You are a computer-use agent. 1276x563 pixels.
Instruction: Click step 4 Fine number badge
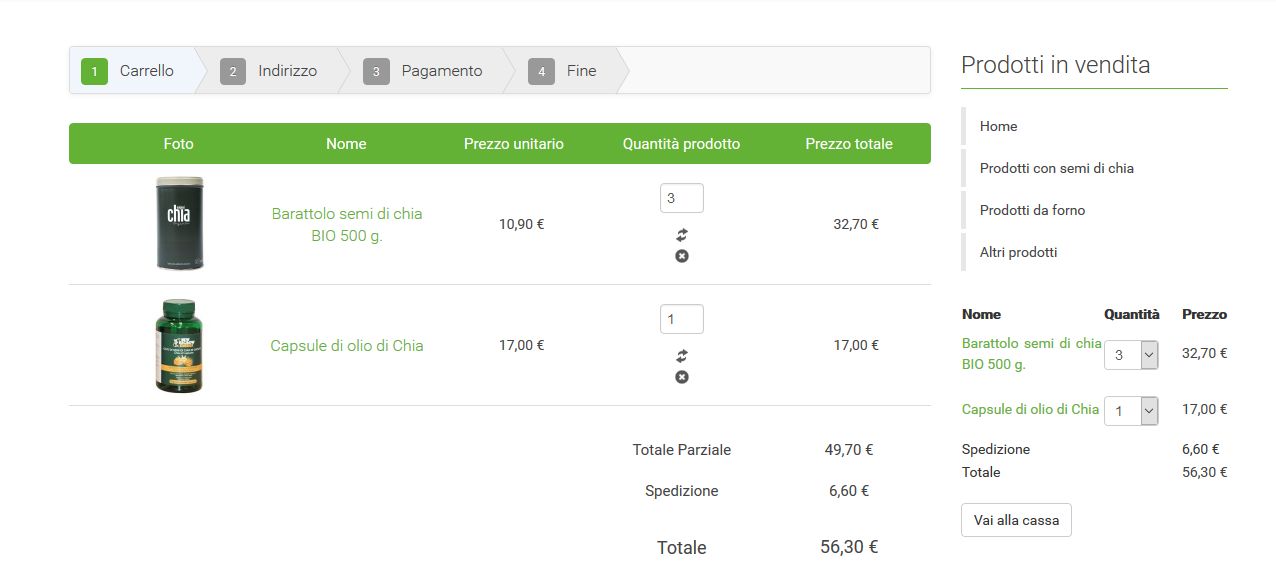pos(541,72)
